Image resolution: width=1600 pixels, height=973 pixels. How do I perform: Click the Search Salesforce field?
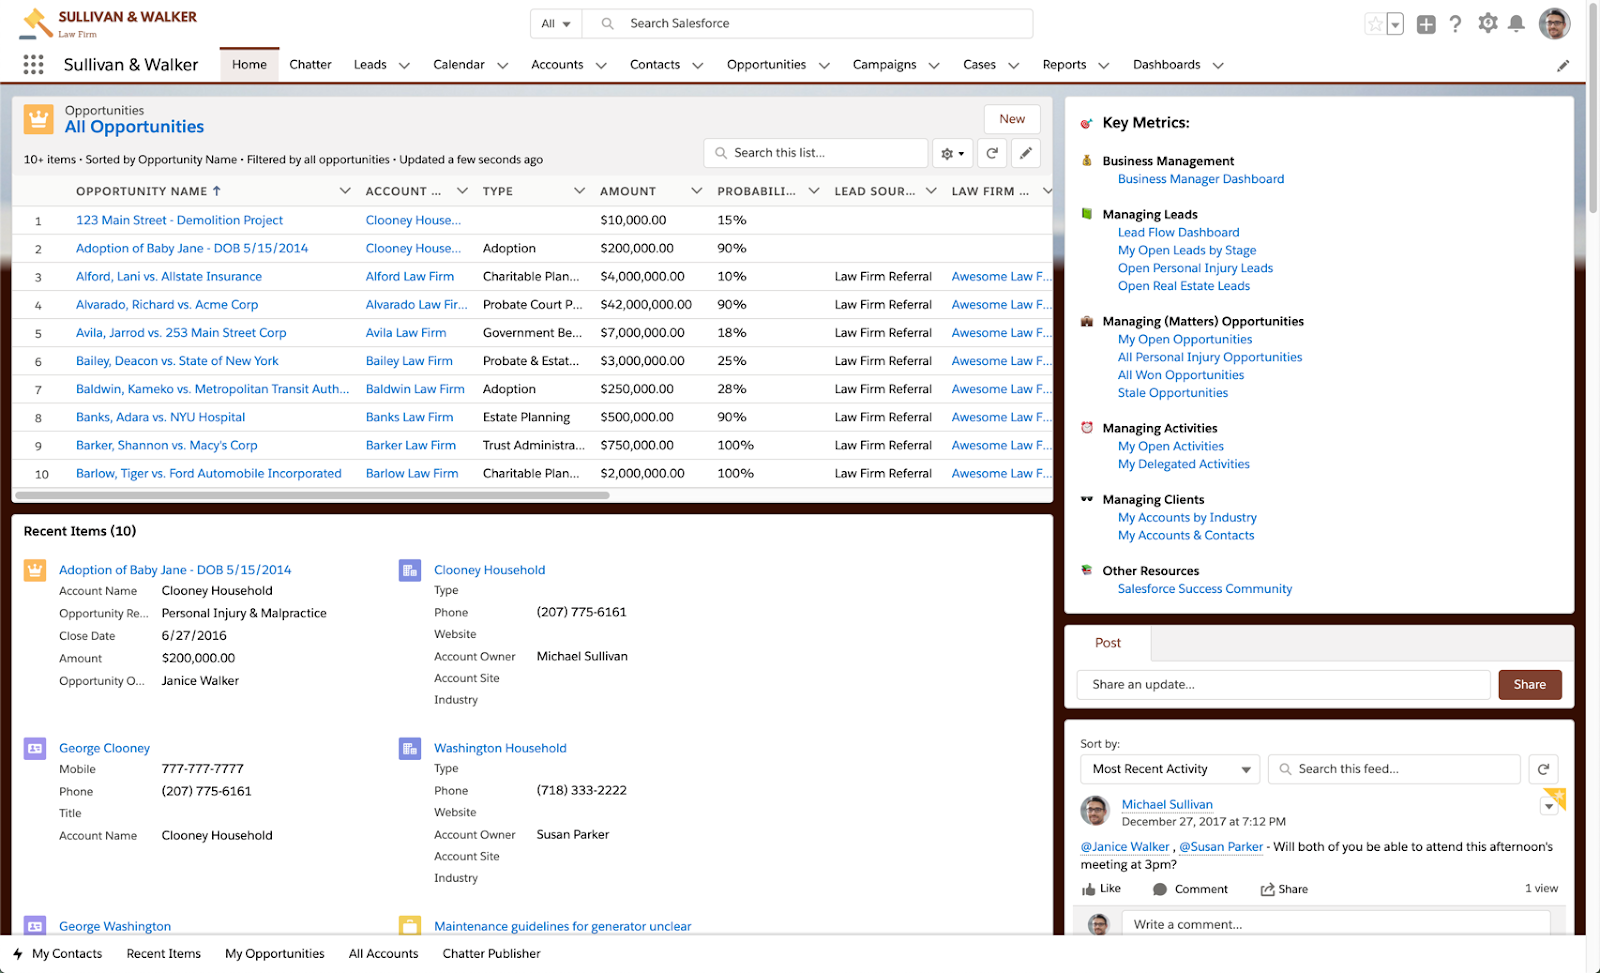click(x=808, y=24)
